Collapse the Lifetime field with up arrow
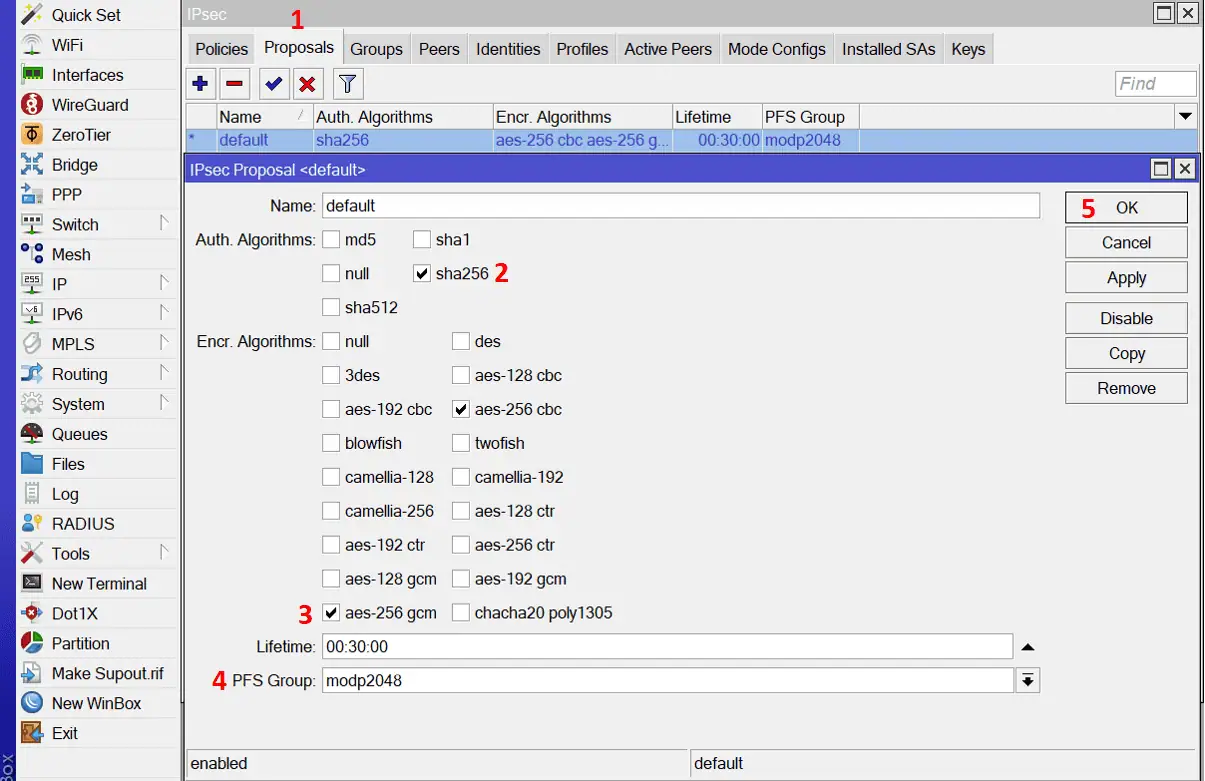The height and width of the screenshot is (781, 1205). pos(1027,647)
